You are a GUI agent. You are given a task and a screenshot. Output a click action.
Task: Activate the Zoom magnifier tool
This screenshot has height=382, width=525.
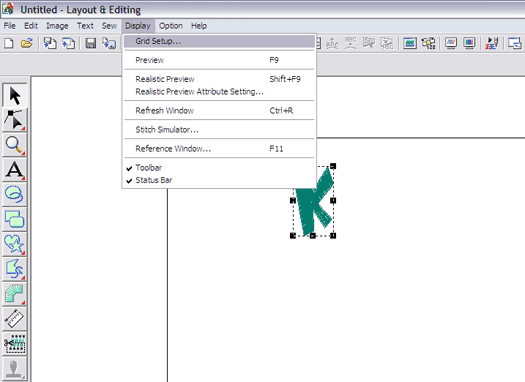pos(14,145)
